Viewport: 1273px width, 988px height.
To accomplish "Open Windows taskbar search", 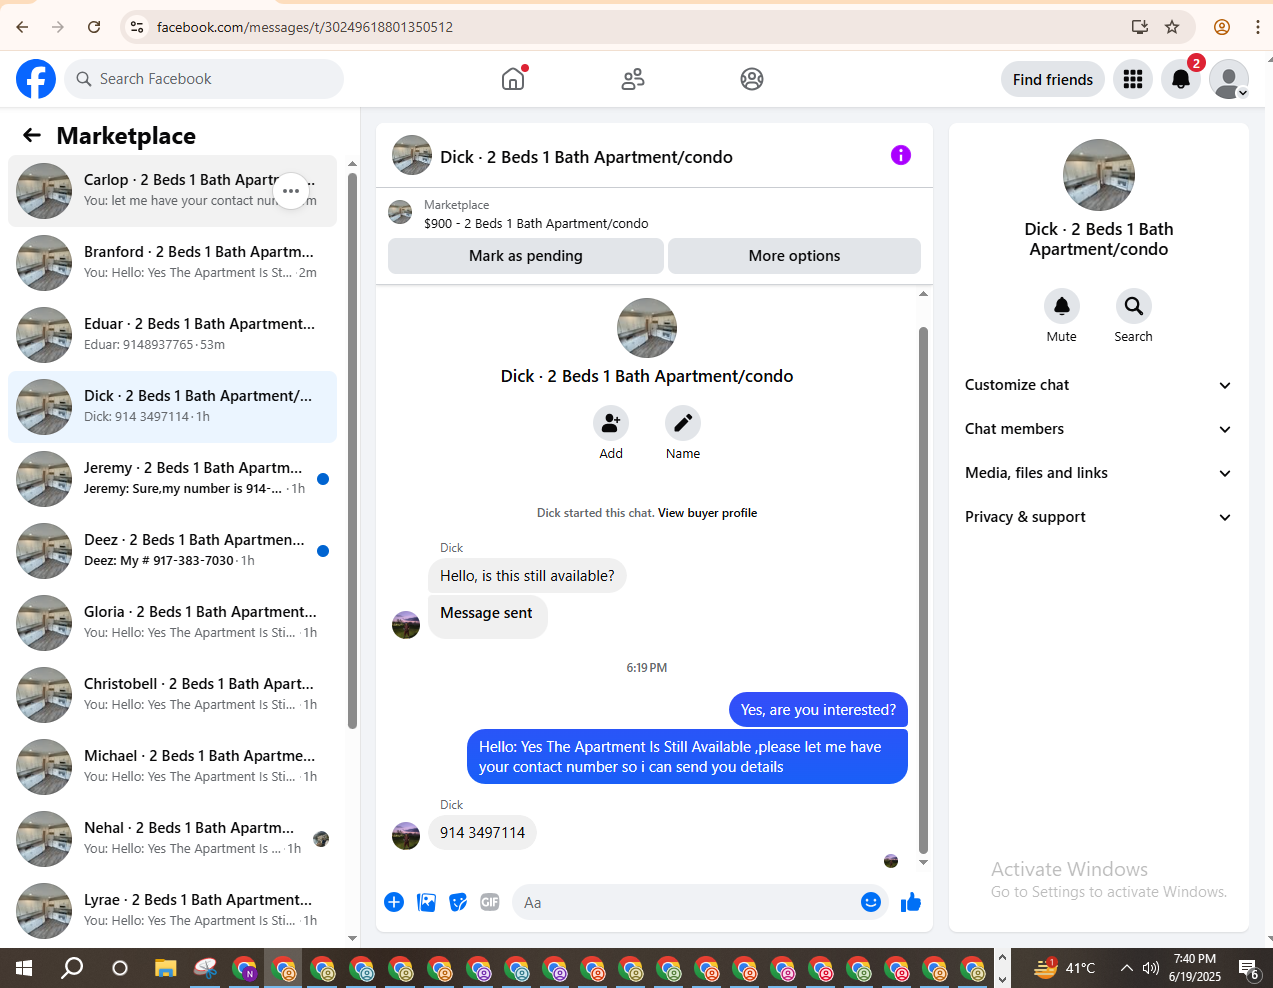I will pyautogui.click(x=72, y=968).
